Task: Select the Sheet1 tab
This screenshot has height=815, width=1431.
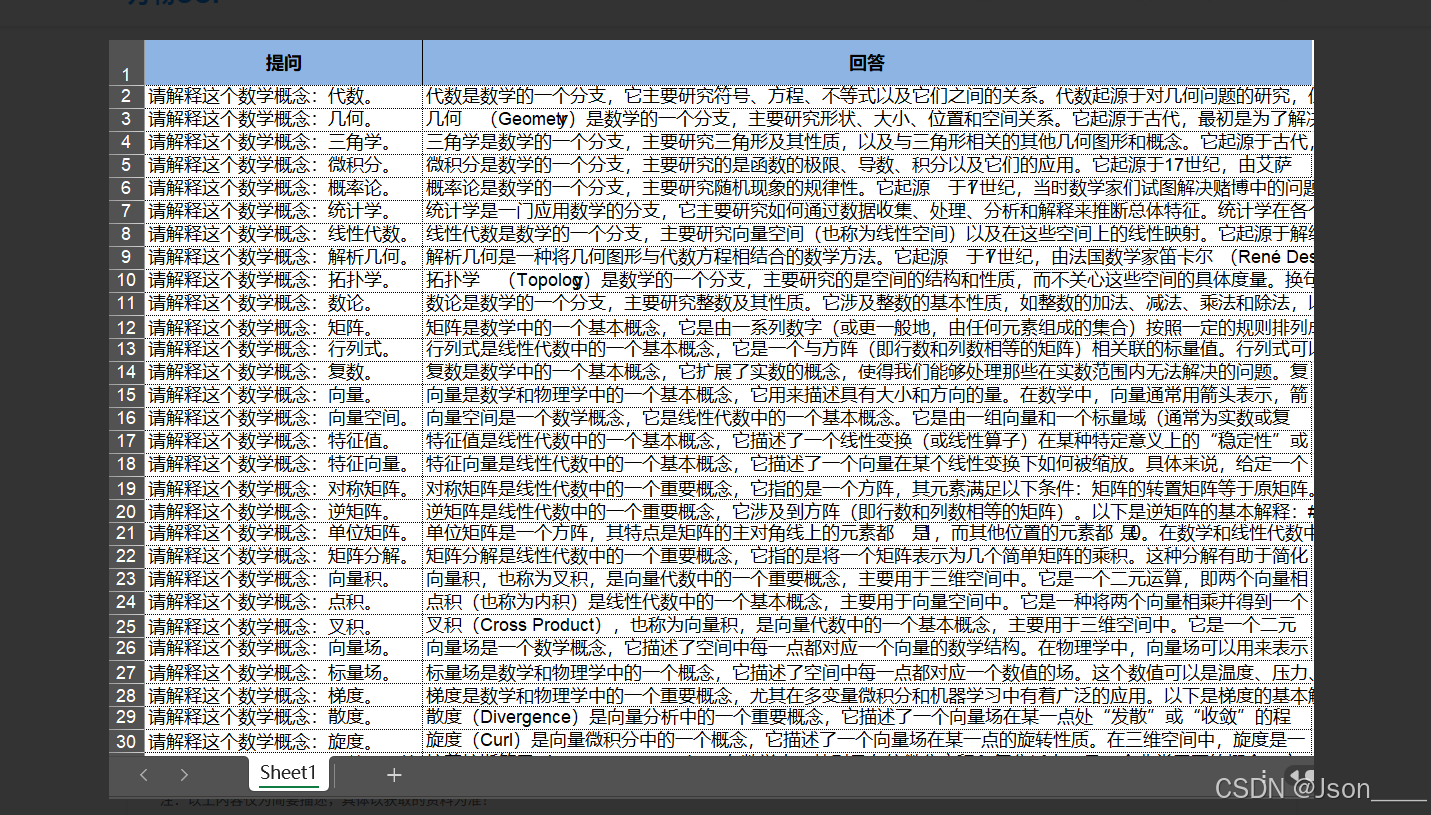Action: pyautogui.click(x=288, y=773)
